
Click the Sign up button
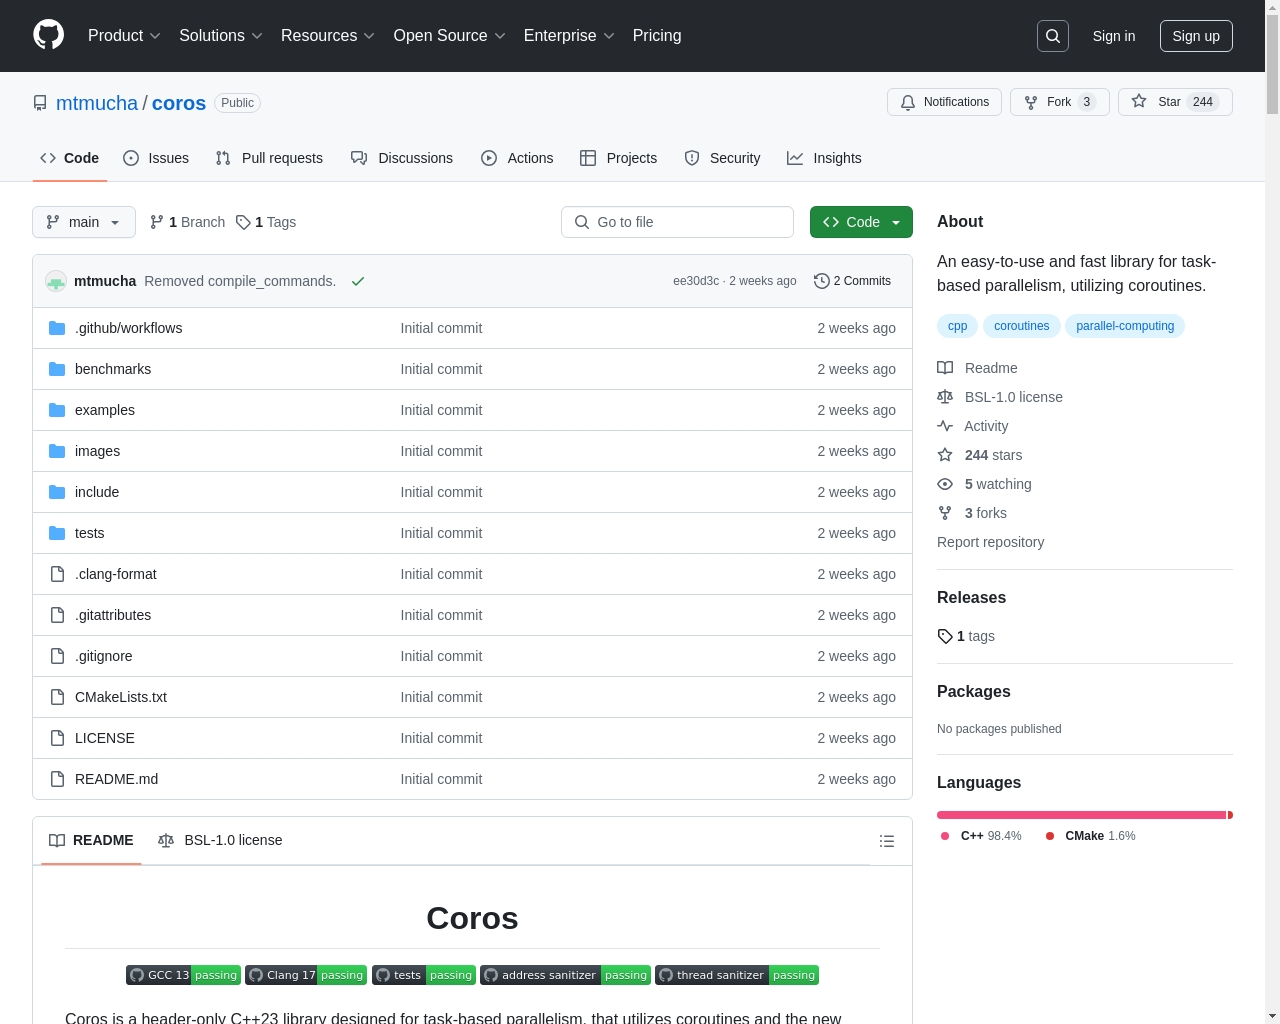tap(1196, 36)
